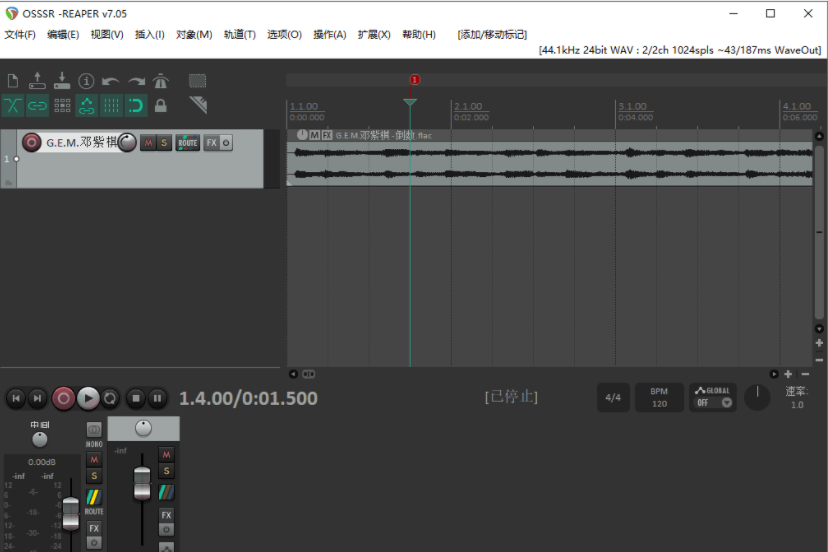This screenshot has width=828, height=552.
Task: Click the Save Project down-arrow icon
Action: (61, 81)
